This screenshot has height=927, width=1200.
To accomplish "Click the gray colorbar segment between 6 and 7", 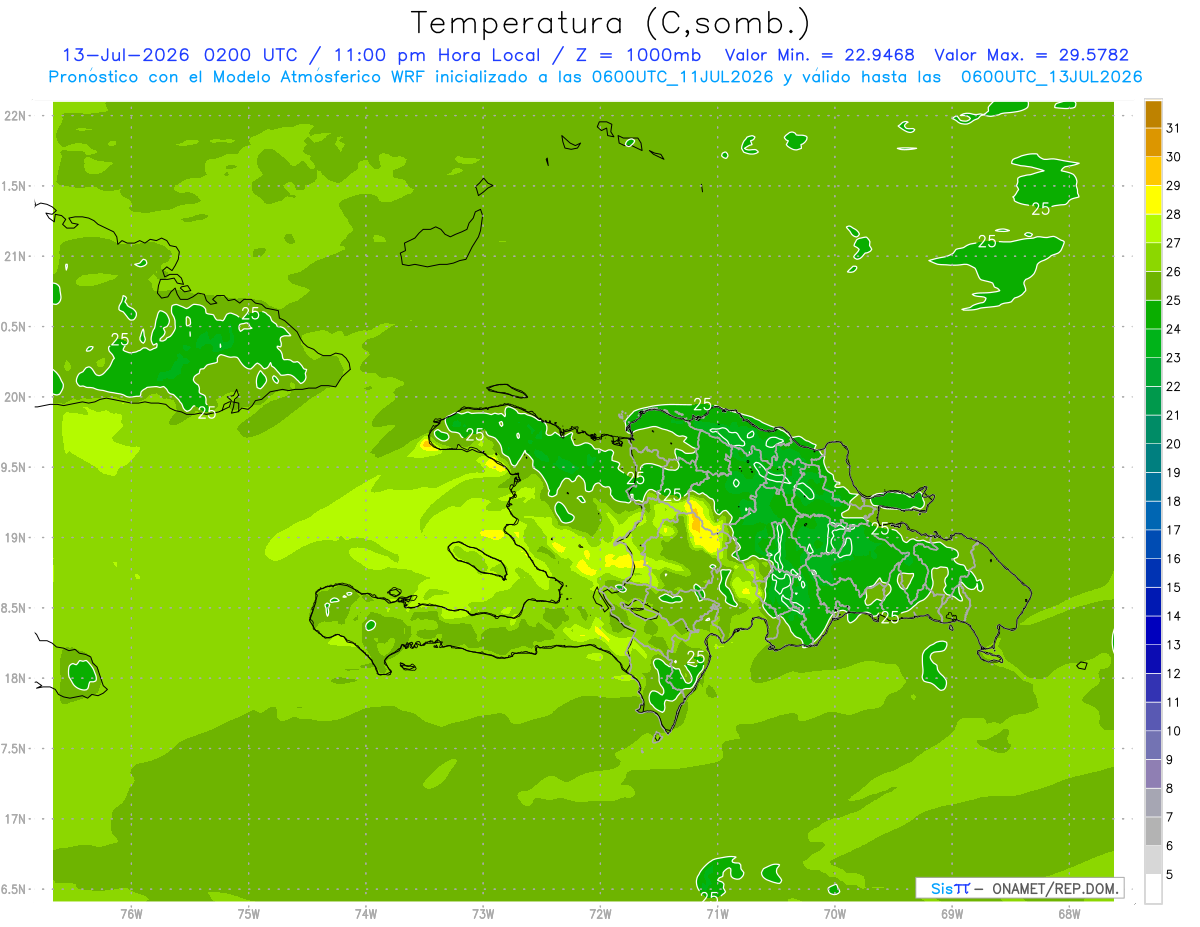I will pos(1153,832).
